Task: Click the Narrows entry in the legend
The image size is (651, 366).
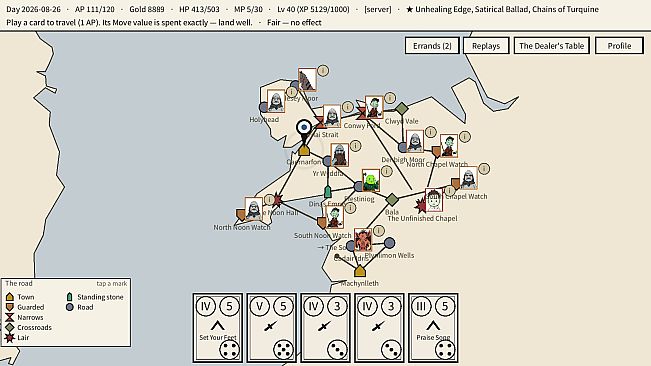Action: pos(24,317)
